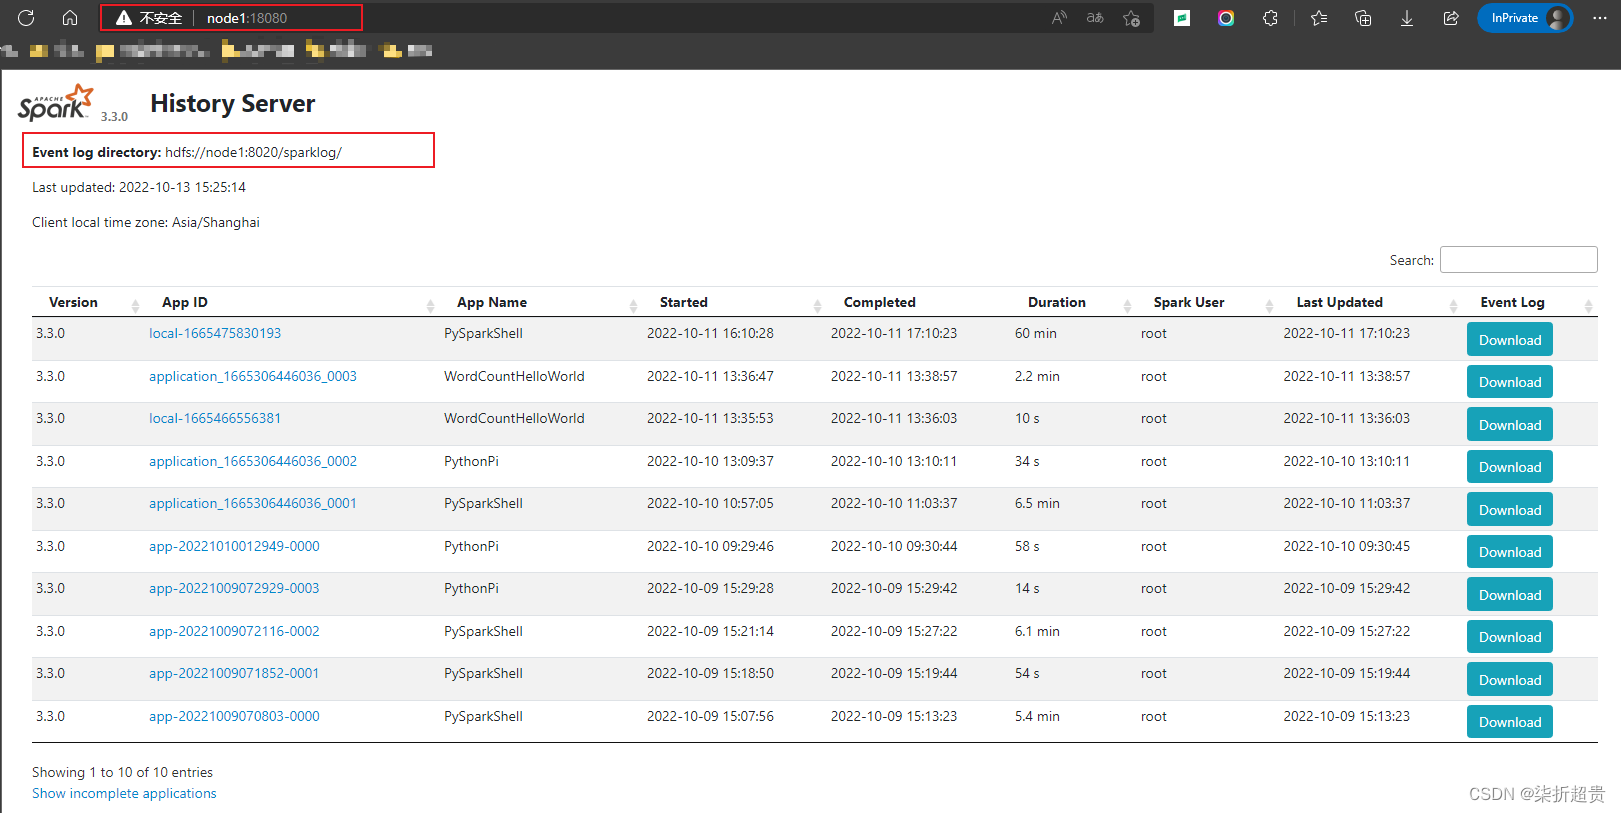Download event log for application_1665306446036_0001
The height and width of the screenshot is (813, 1621).
point(1510,509)
